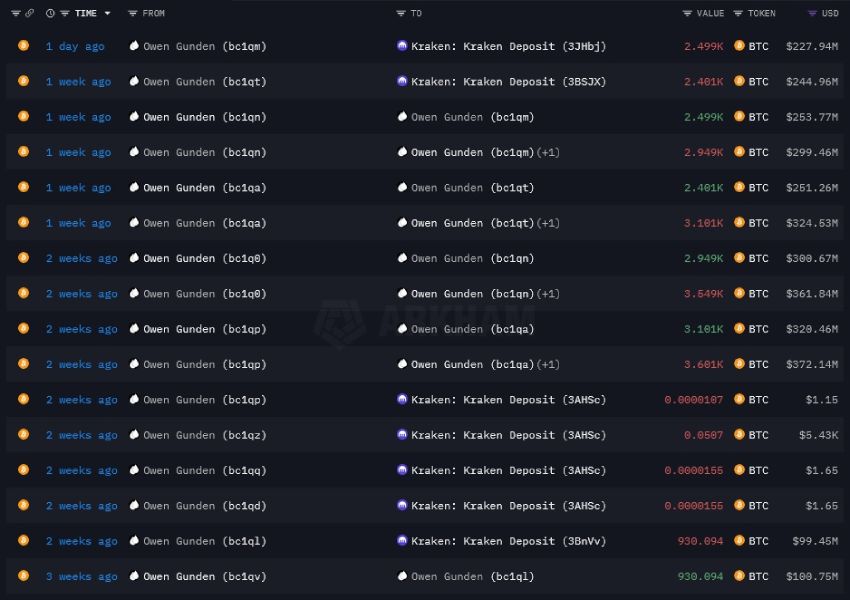Open the TO column filter

point(401,13)
